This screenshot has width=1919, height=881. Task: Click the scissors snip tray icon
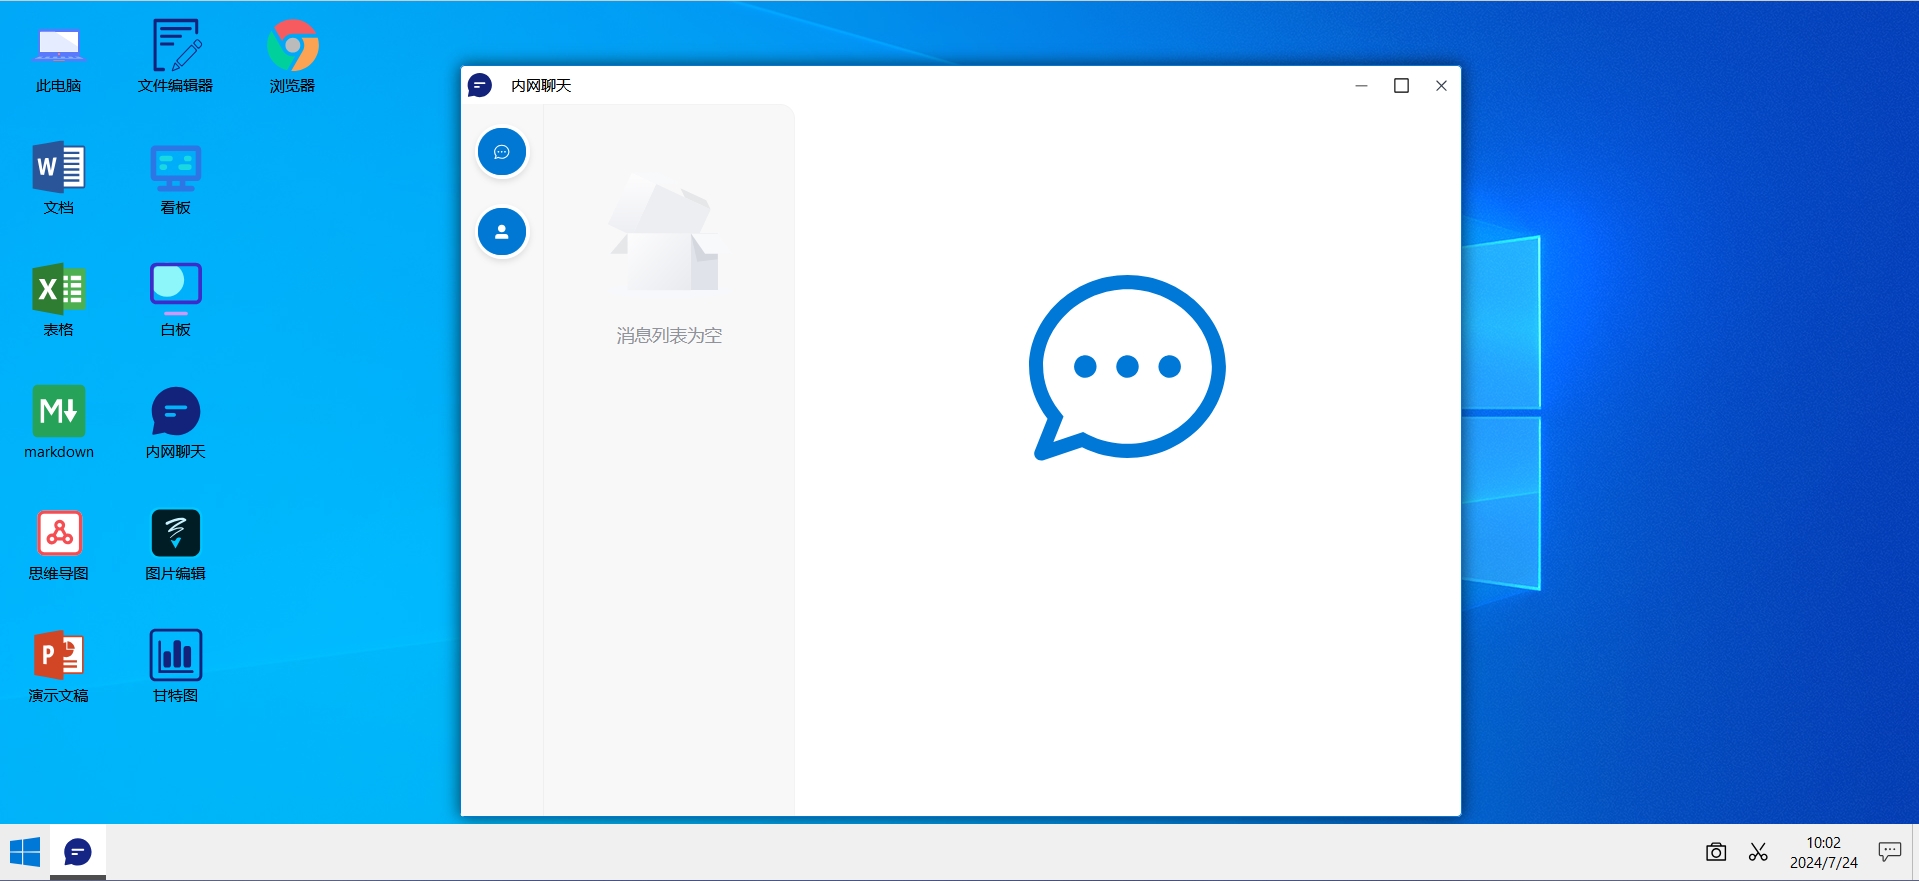coord(1758,852)
